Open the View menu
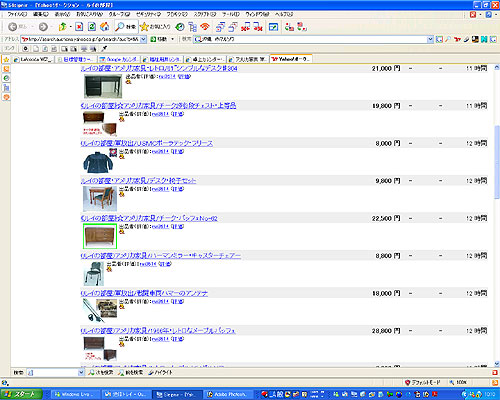This screenshot has width=500, height=400. click(x=62, y=14)
